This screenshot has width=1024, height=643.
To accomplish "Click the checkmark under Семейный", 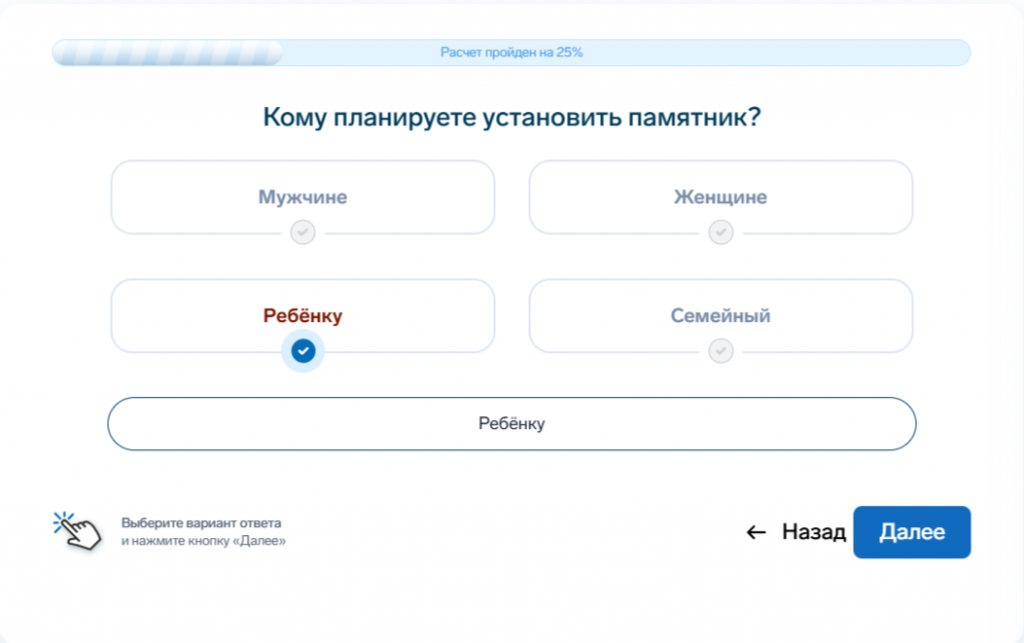I will tap(720, 351).
